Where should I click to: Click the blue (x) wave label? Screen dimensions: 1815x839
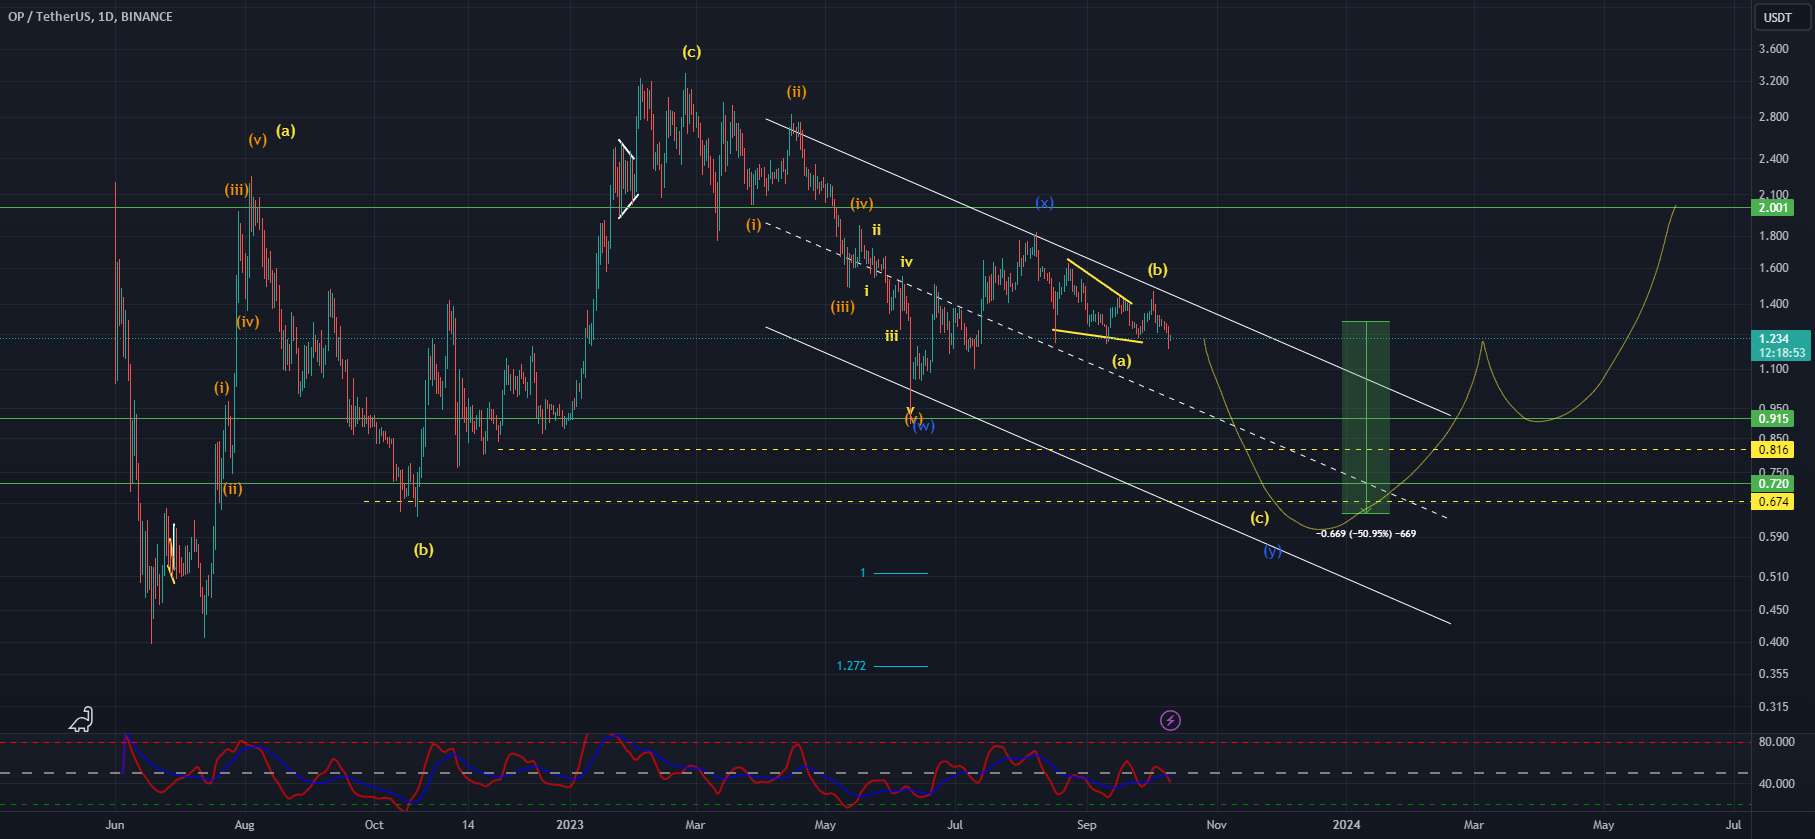coord(1044,203)
